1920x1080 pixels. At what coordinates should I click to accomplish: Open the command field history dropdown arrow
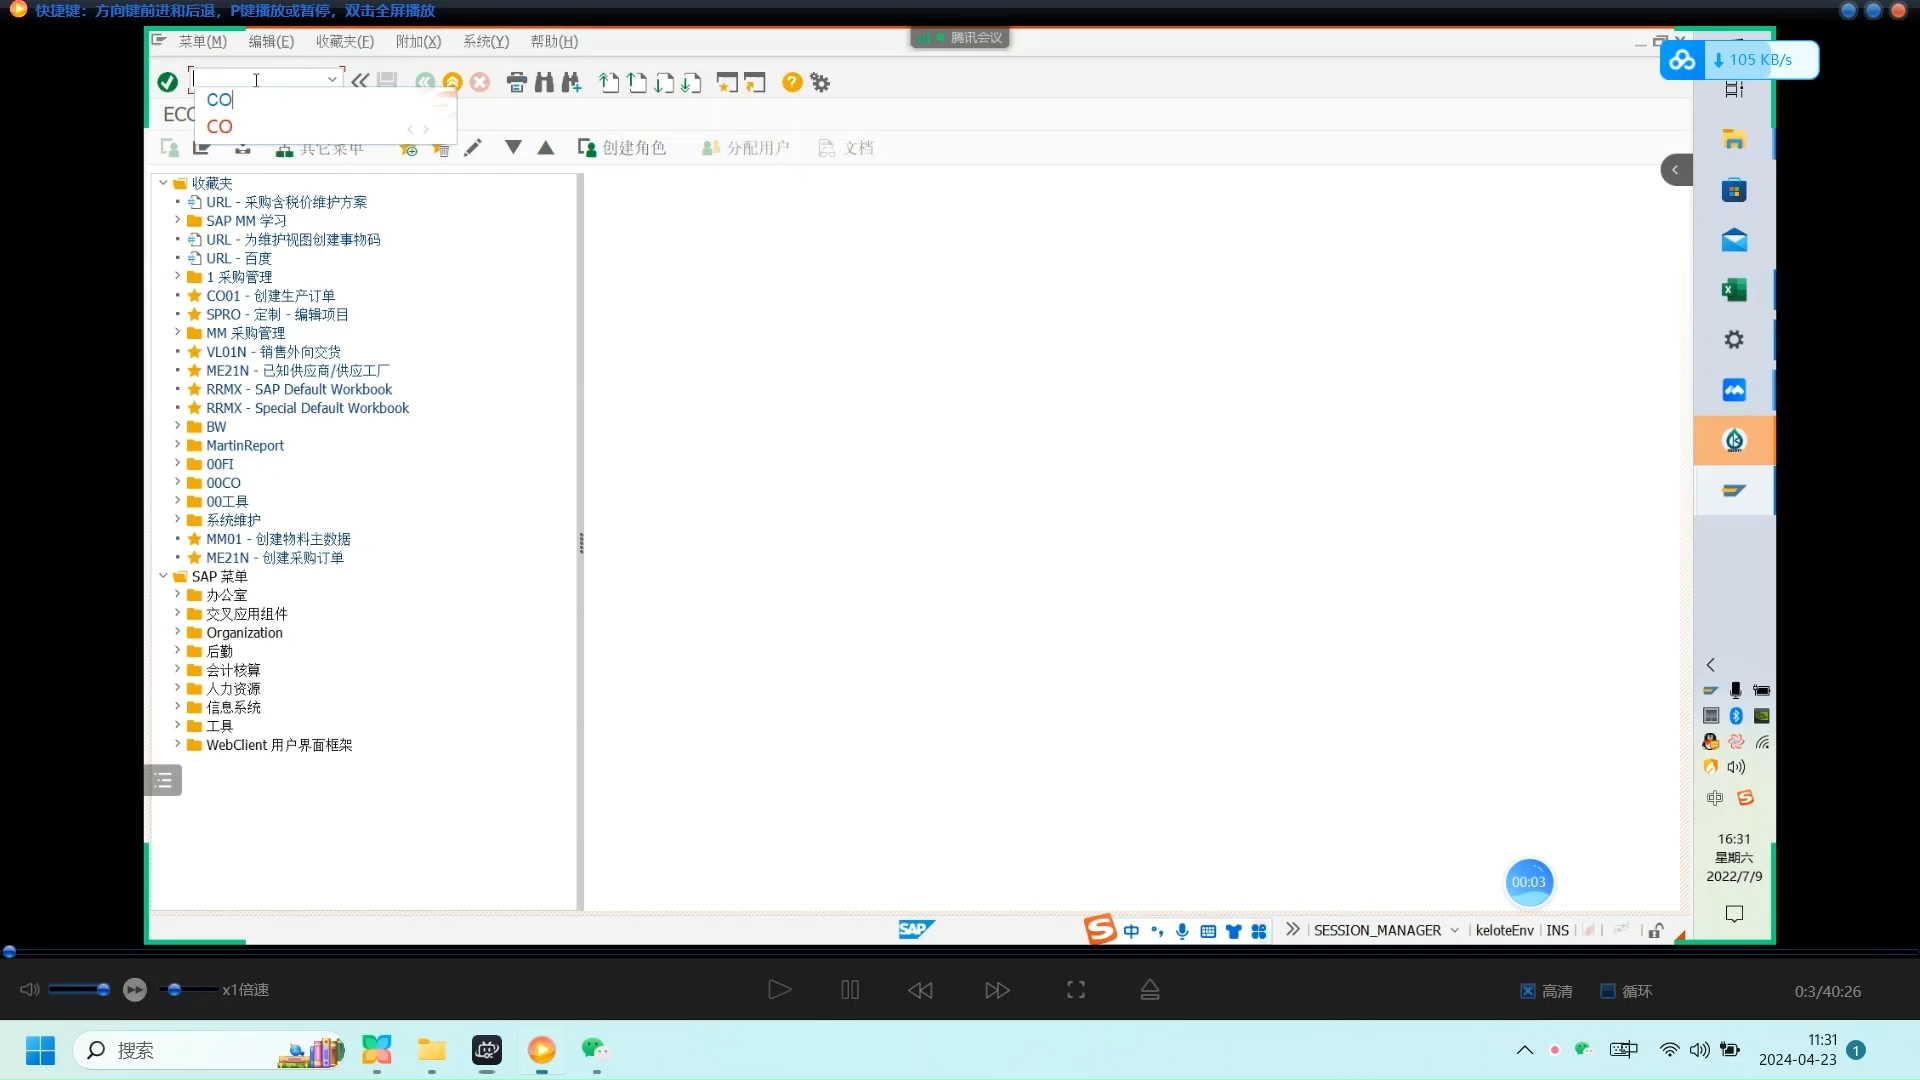pos(332,79)
